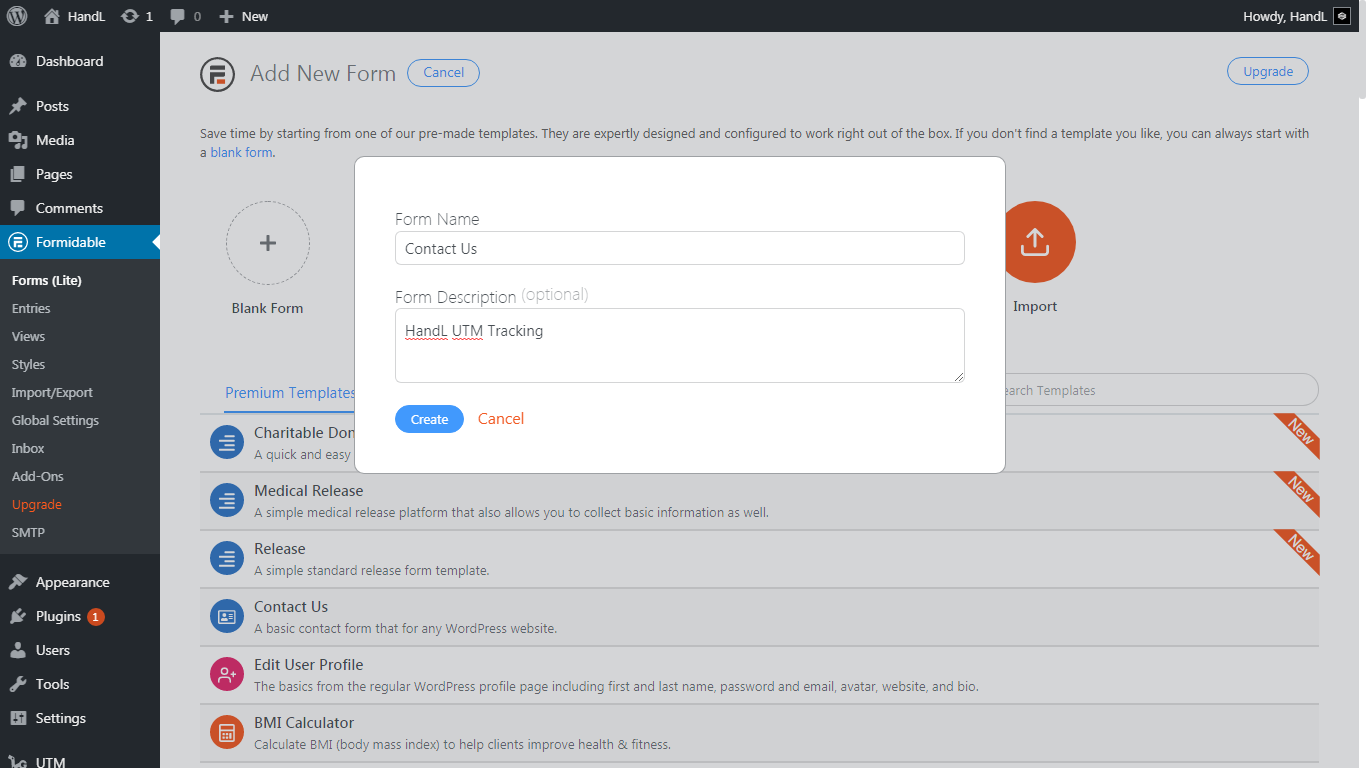Viewport: 1366px width, 768px height.
Task: Click the orange Import upload icon
Action: tap(1034, 242)
